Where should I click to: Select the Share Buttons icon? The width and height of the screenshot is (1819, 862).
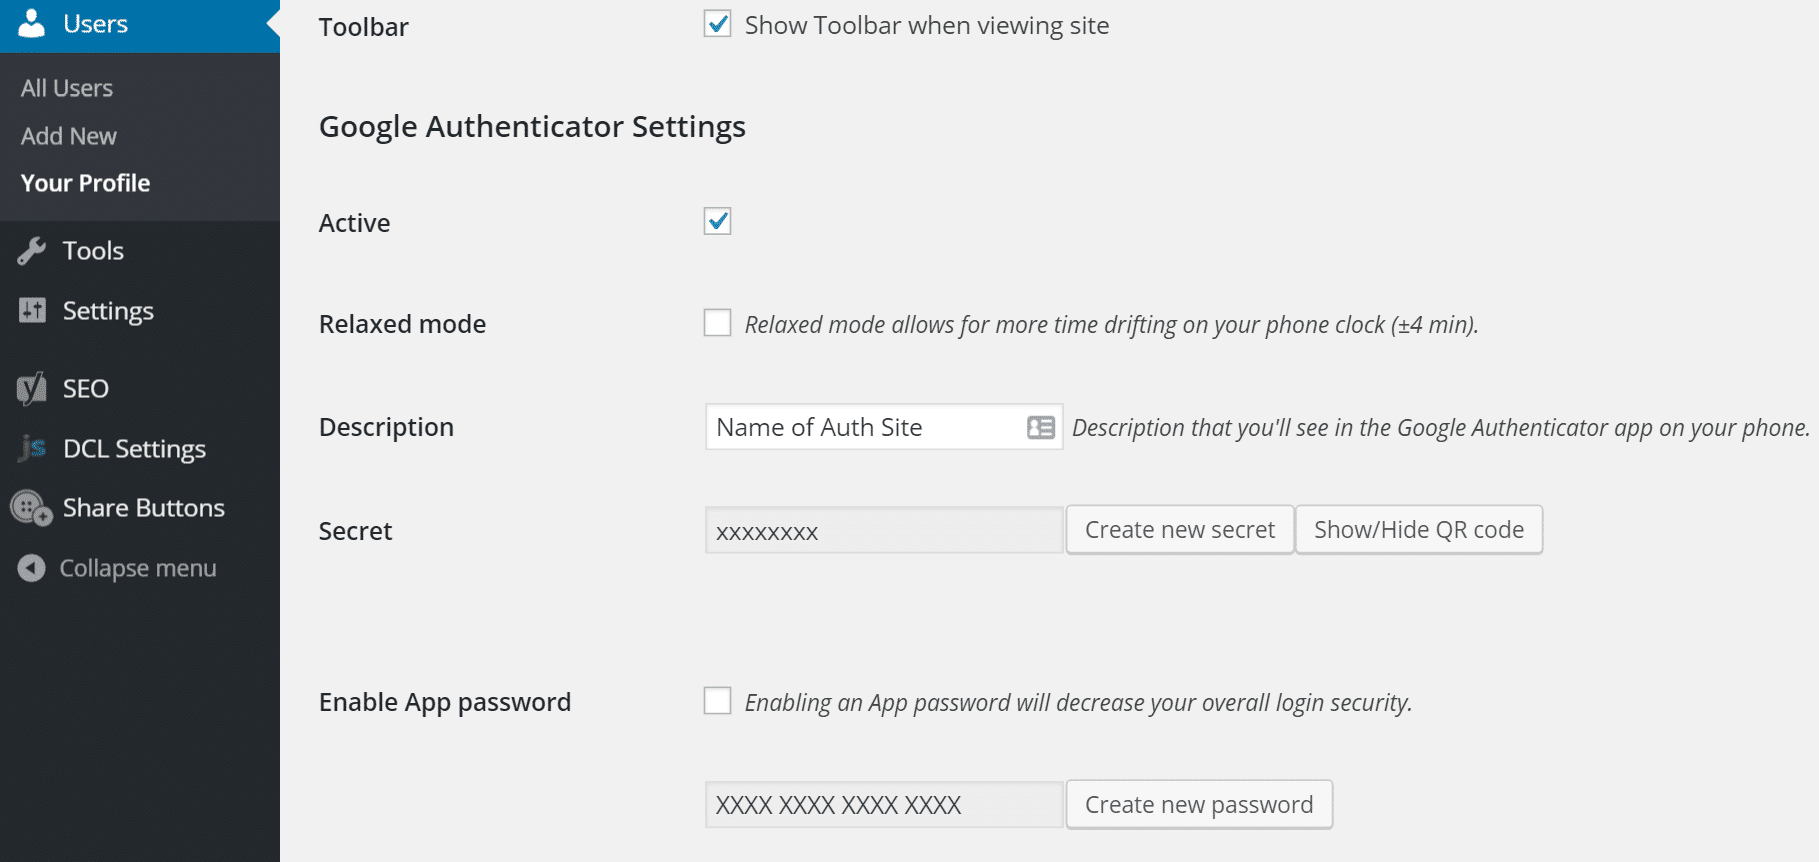pyautogui.click(x=29, y=508)
